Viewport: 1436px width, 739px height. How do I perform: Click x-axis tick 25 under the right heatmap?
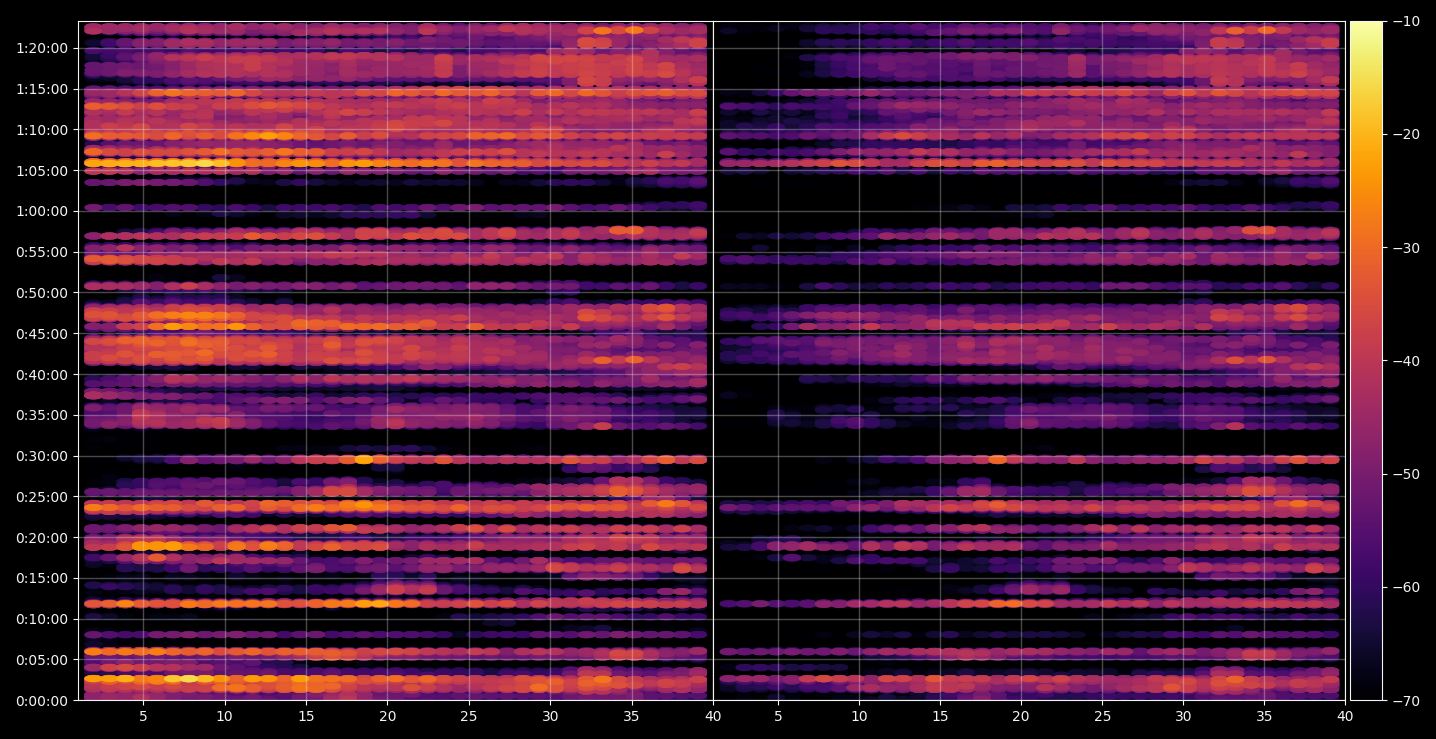tap(1102, 717)
